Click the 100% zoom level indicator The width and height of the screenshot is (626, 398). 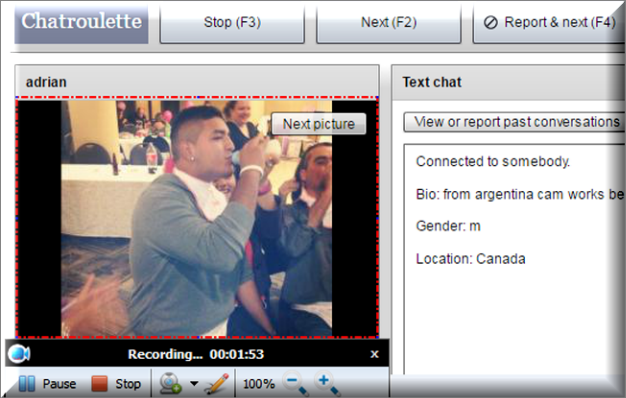(259, 384)
